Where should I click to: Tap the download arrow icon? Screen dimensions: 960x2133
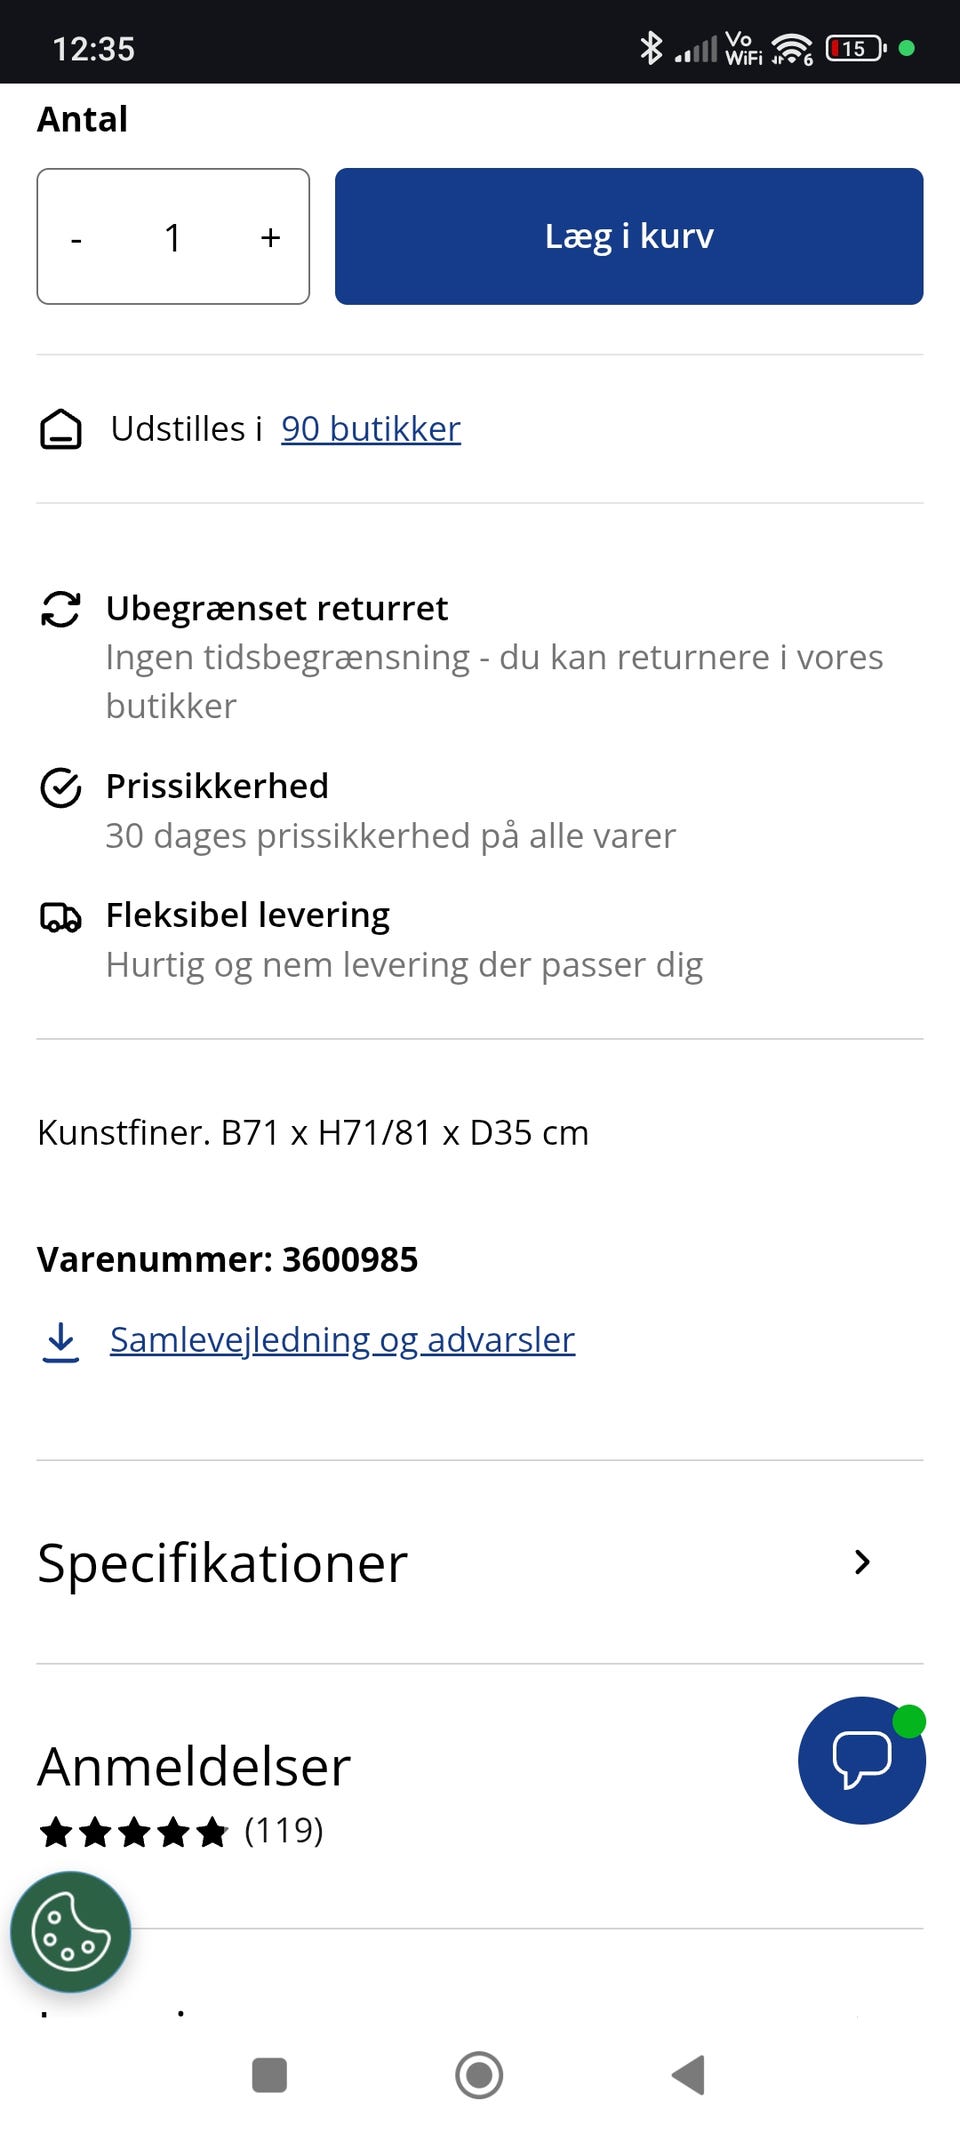coord(61,1342)
